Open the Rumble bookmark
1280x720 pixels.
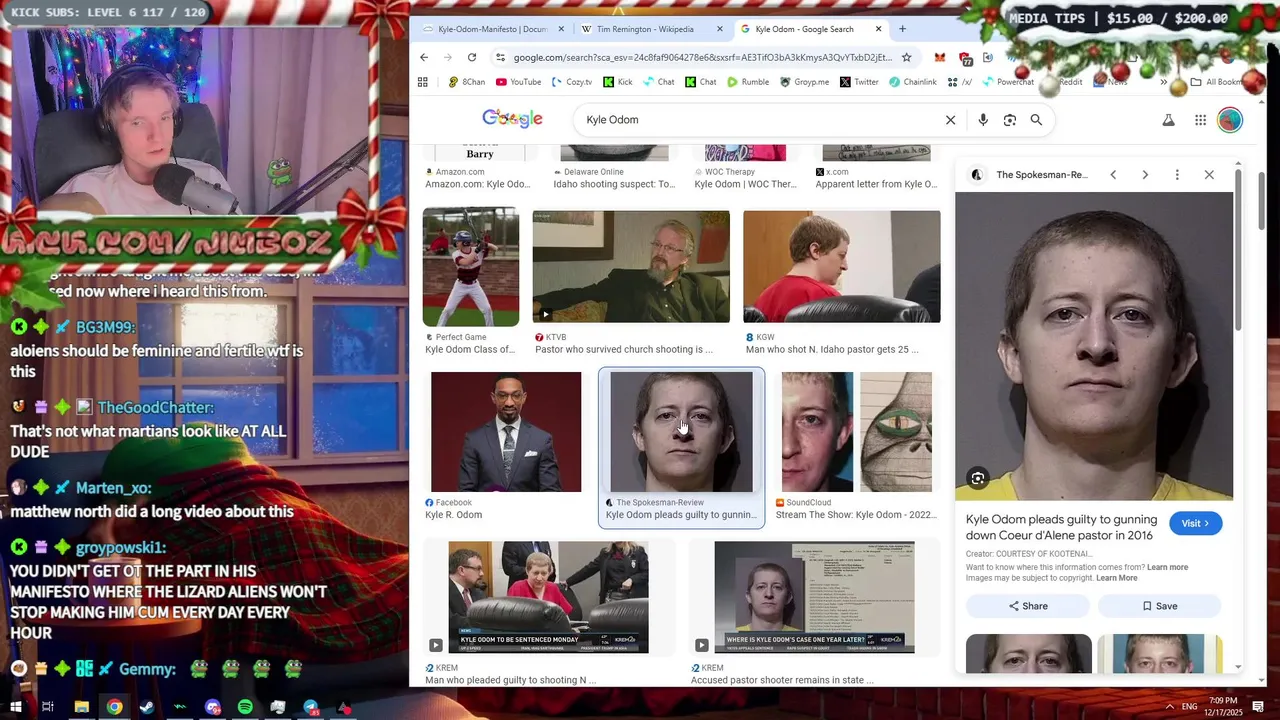(x=748, y=82)
